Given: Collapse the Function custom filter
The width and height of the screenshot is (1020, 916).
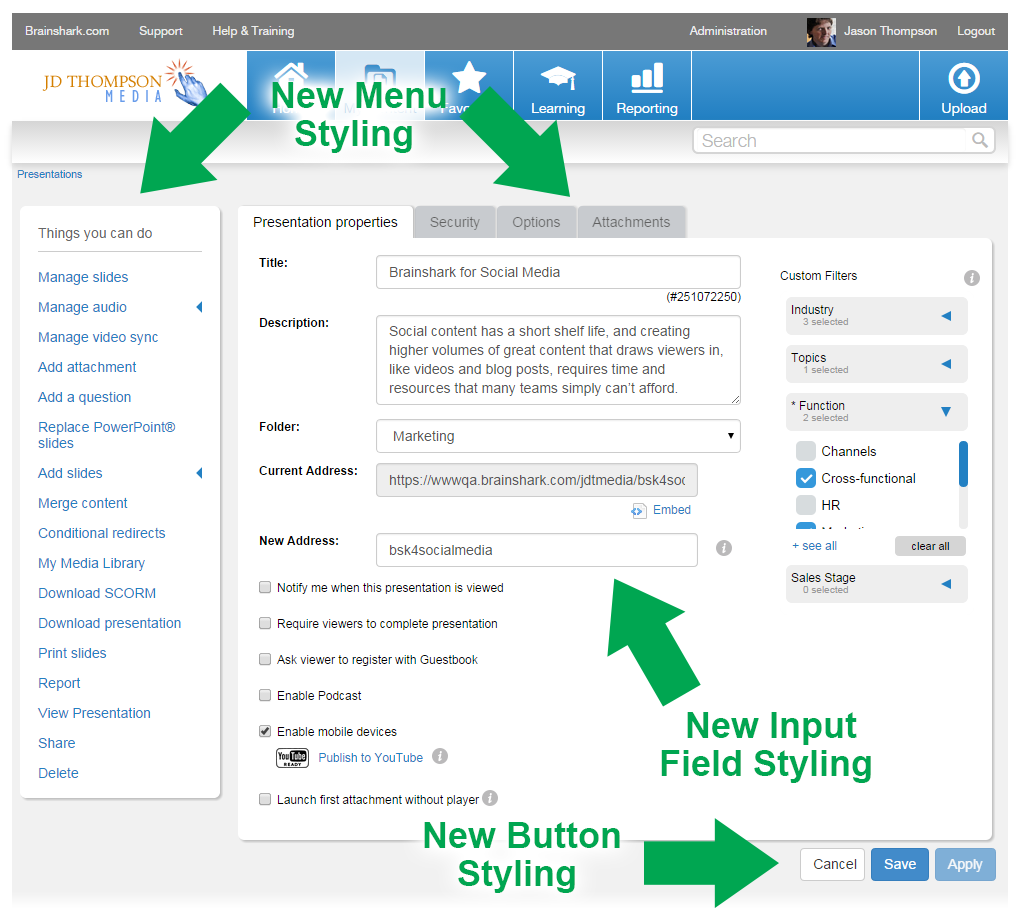Looking at the screenshot, I should coord(876,412).
